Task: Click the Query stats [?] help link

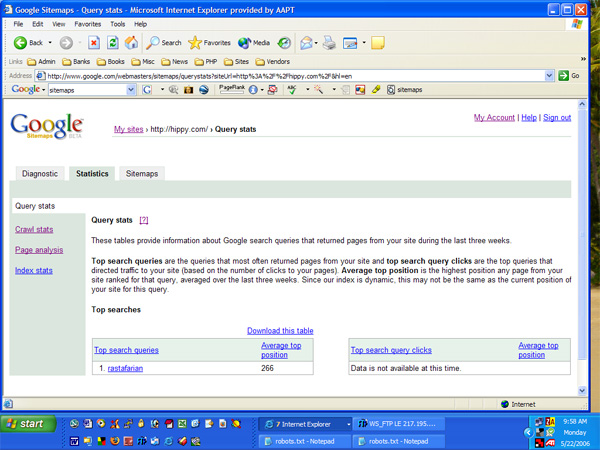Action: pos(143,220)
